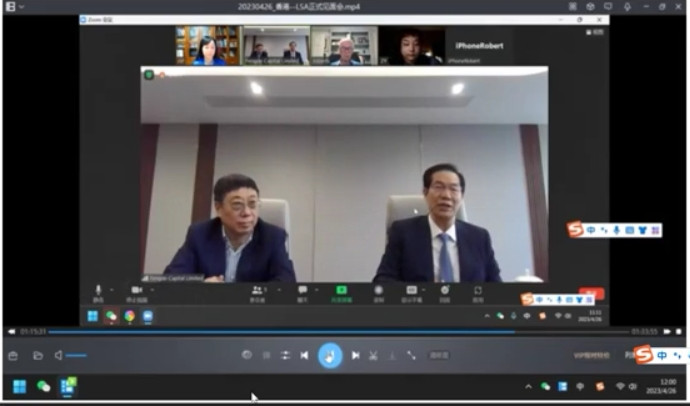Open the Start menu in the recorded inner taskbar
Viewport: 690px width, 406px height.
pos(92,316)
